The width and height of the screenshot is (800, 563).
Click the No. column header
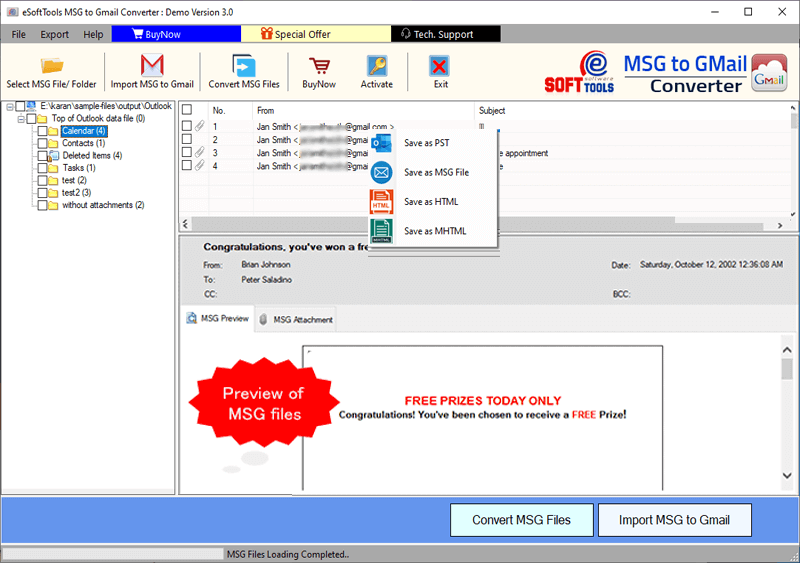(x=231, y=110)
